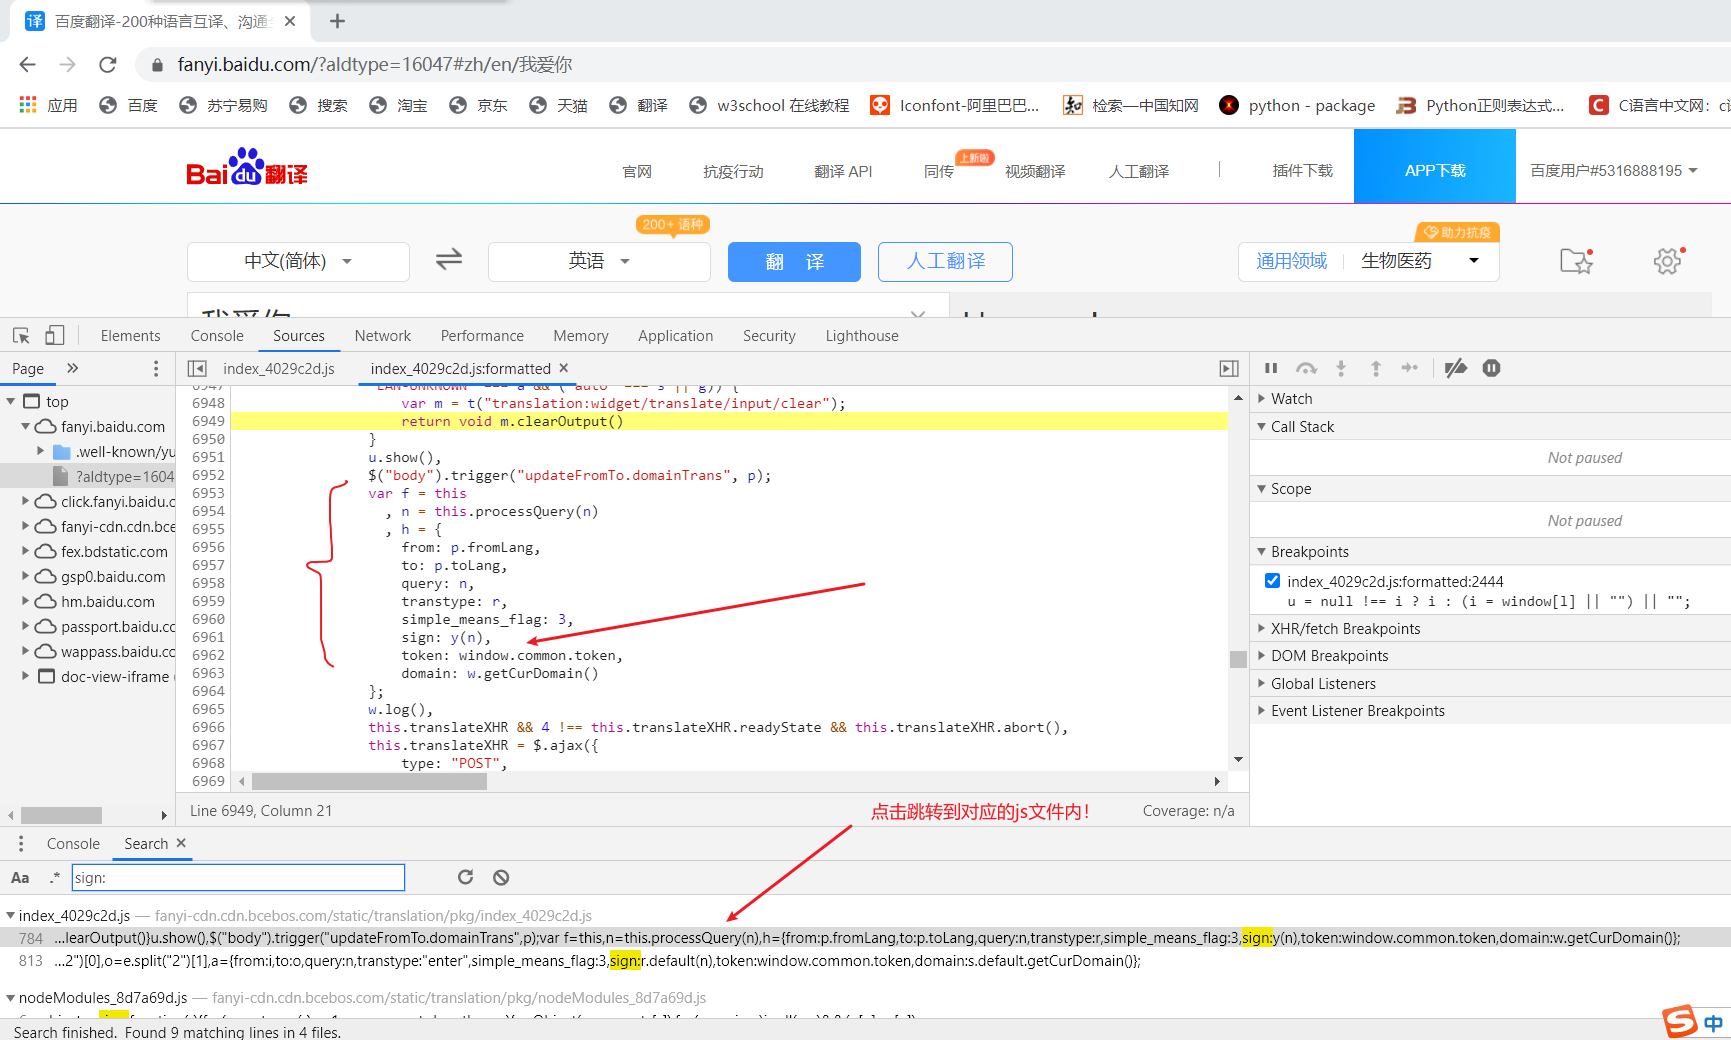The height and width of the screenshot is (1040, 1731).
Task: Pause script execution in debugger
Action: coord(1271,368)
